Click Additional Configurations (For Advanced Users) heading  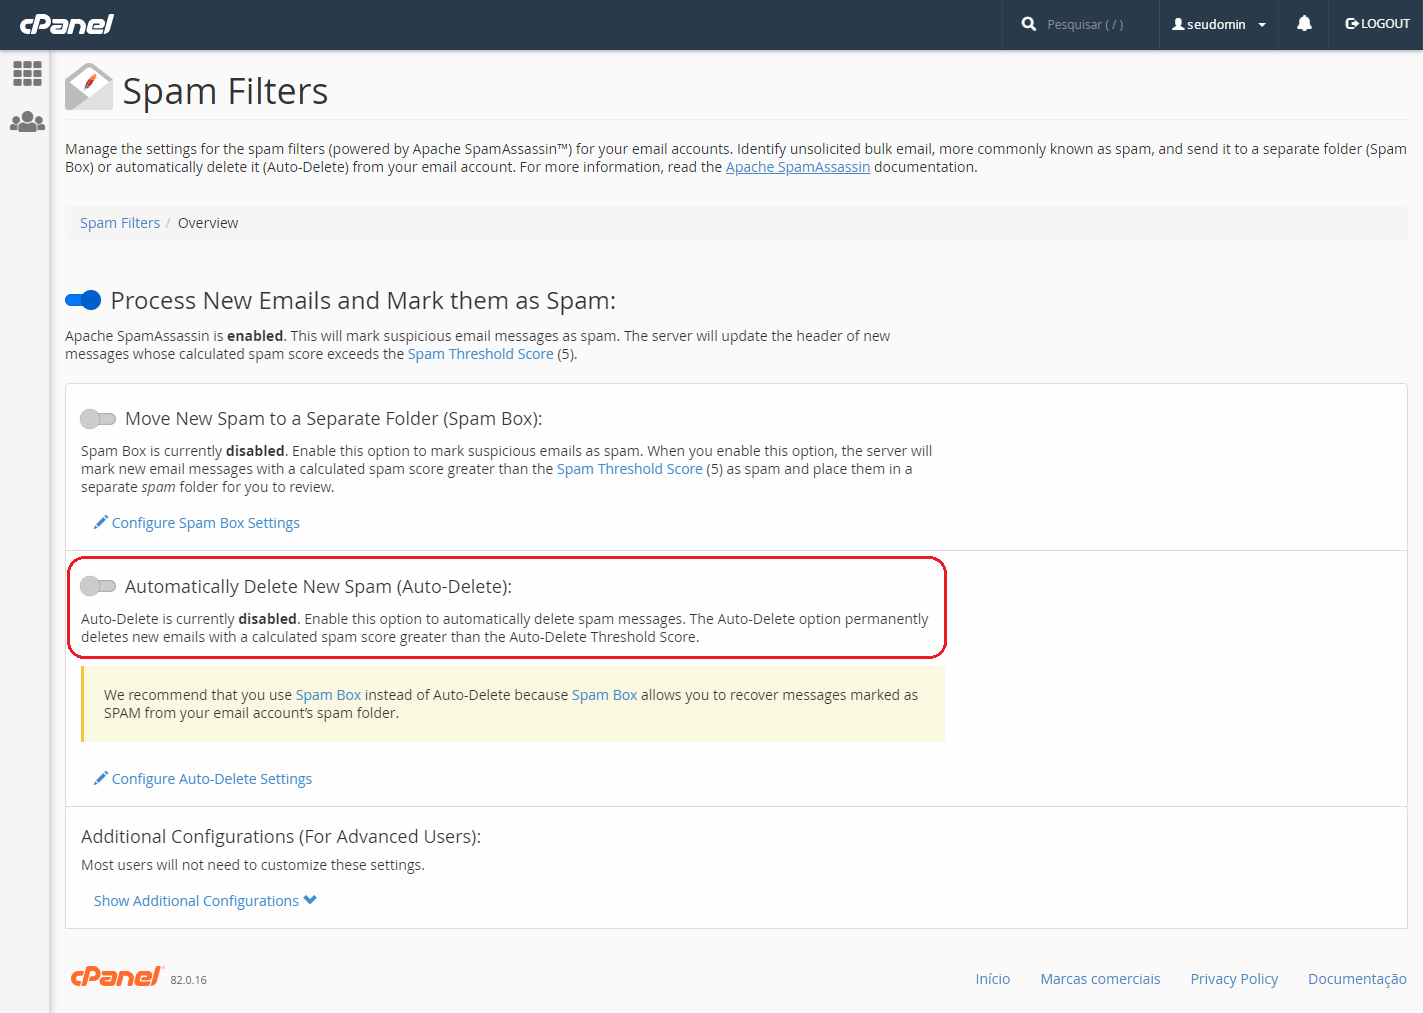coord(281,837)
